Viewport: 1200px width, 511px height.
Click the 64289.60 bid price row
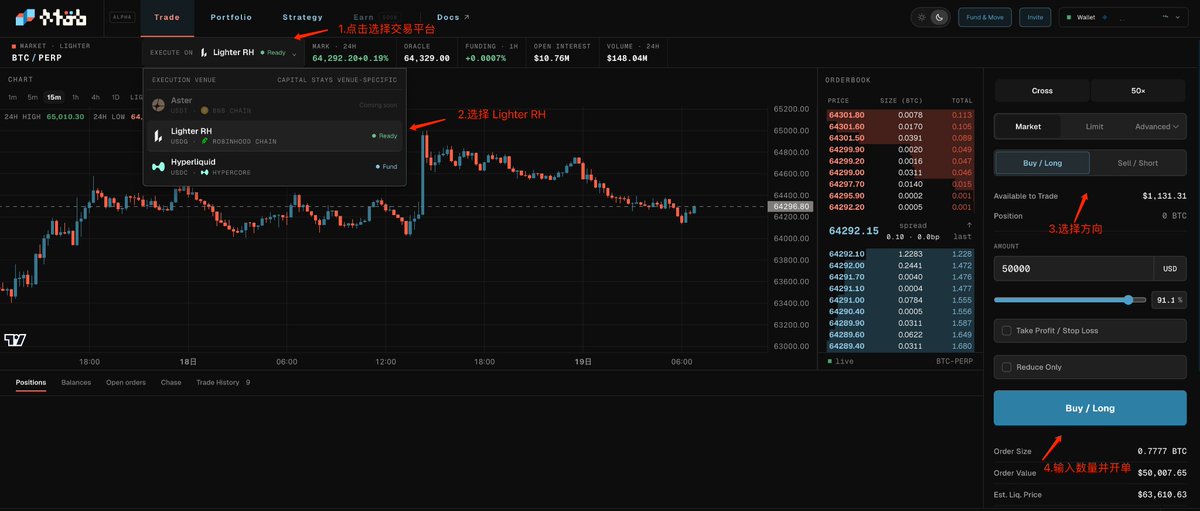click(900, 334)
